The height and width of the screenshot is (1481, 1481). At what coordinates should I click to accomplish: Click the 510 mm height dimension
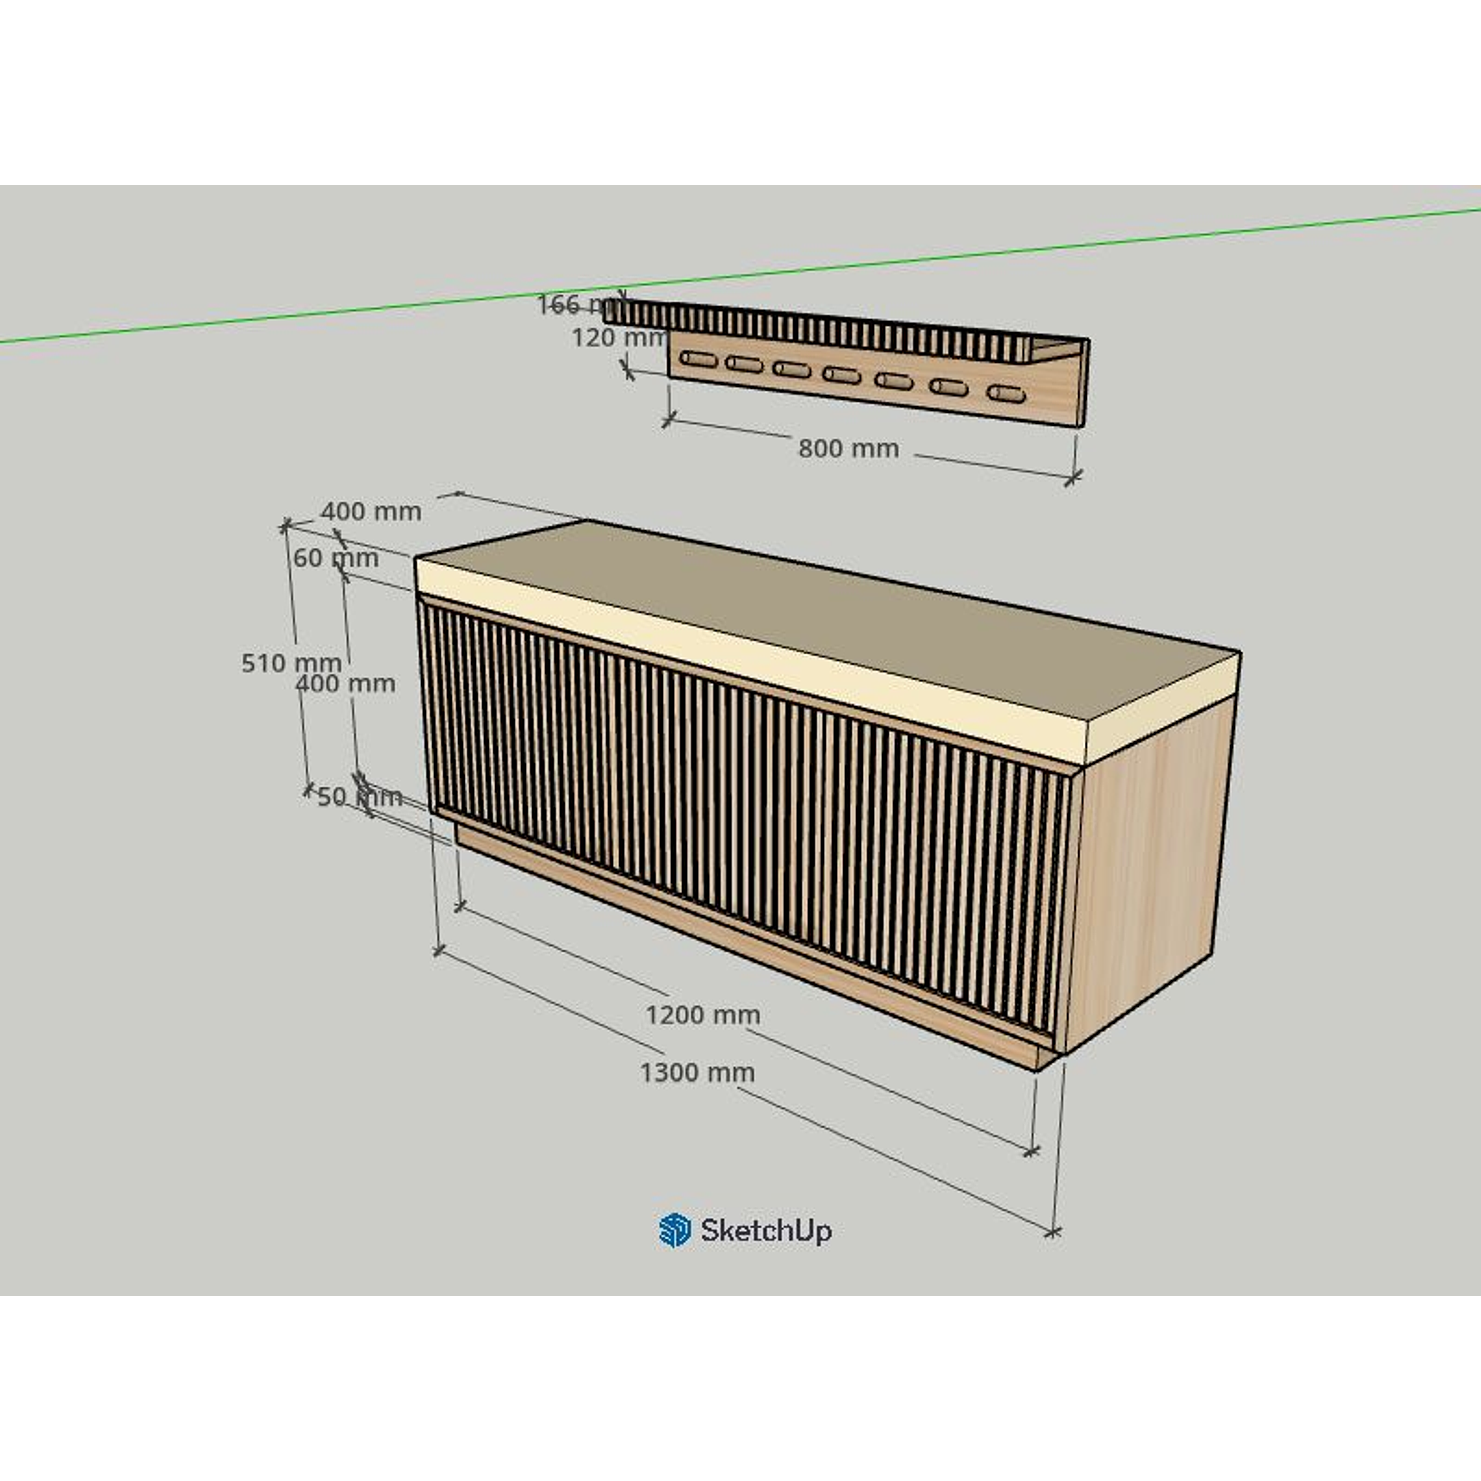(291, 663)
